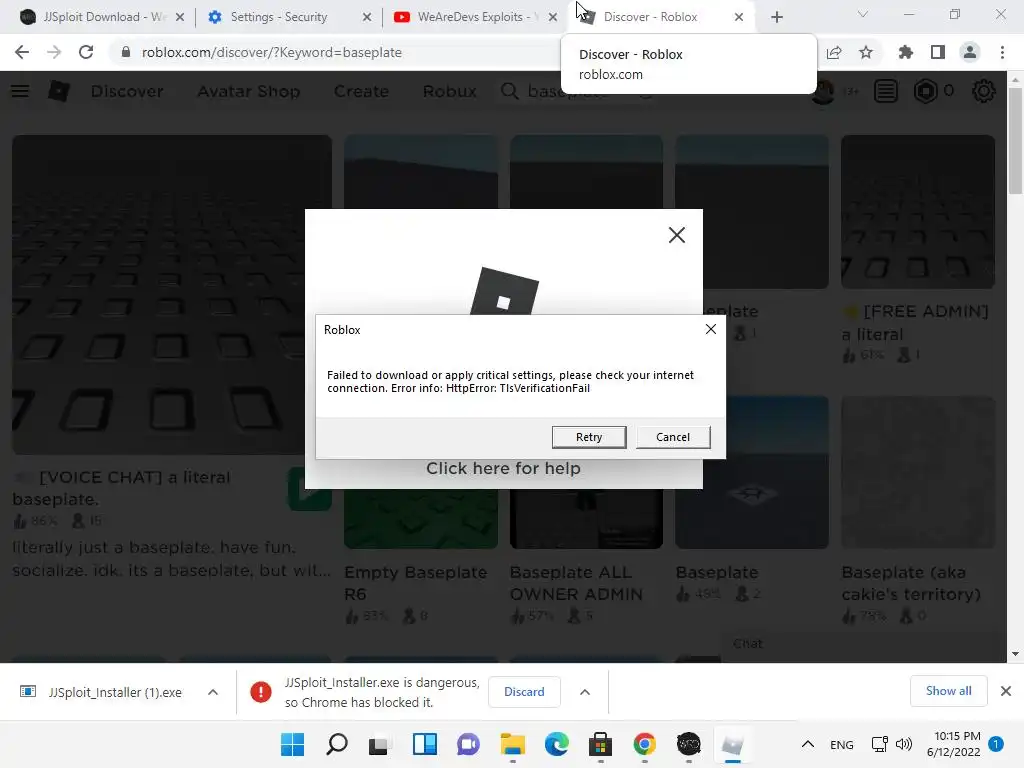The height and width of the screenshot is (768, 1024).
Task: Close the Roblox error dialog with X
Action: click(x=711, y=329)
